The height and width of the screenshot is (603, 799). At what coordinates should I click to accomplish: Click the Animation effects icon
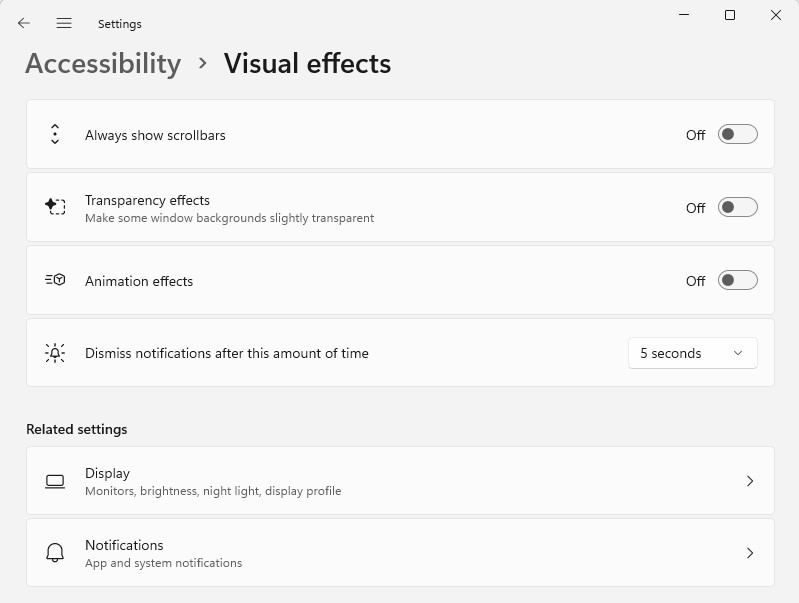[55, 280]
